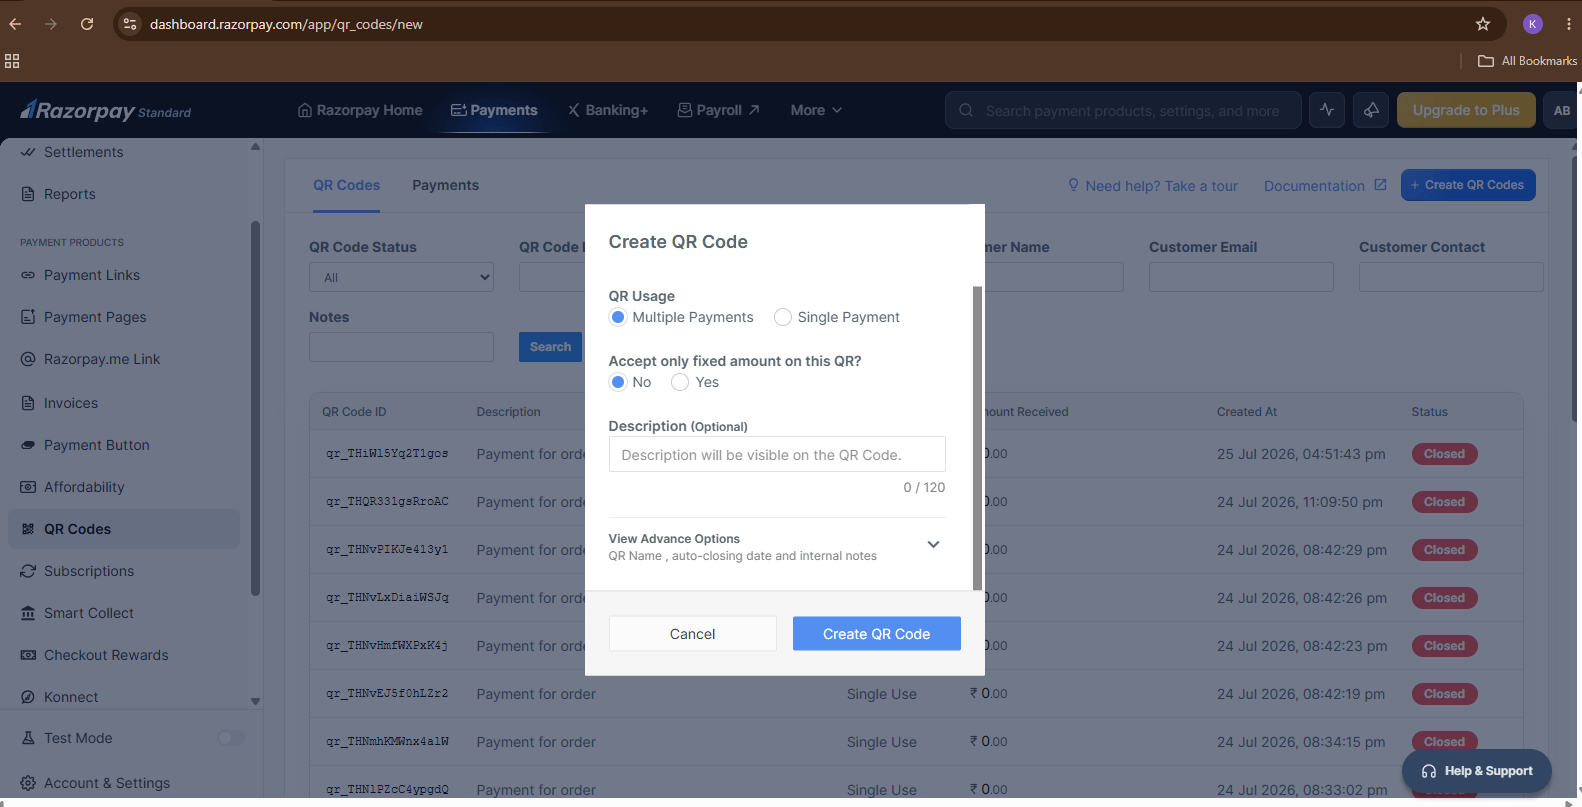The image size is (1582, 807).
Task: Open Banking+ navigation item
Action: 608,110
